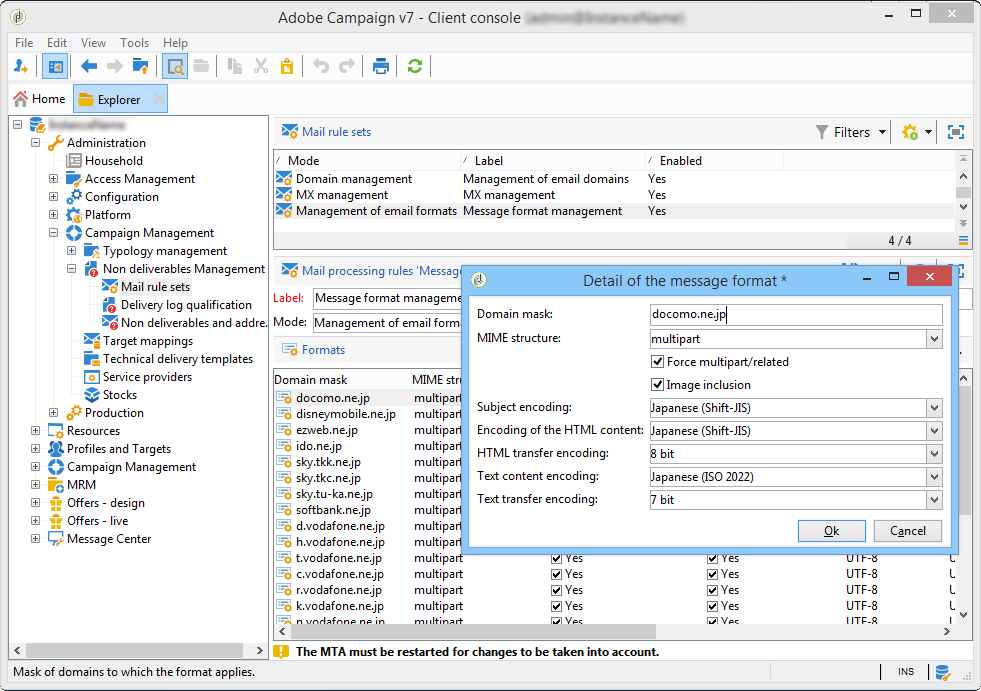Open the Filters button menu

(x=852, y=132)
